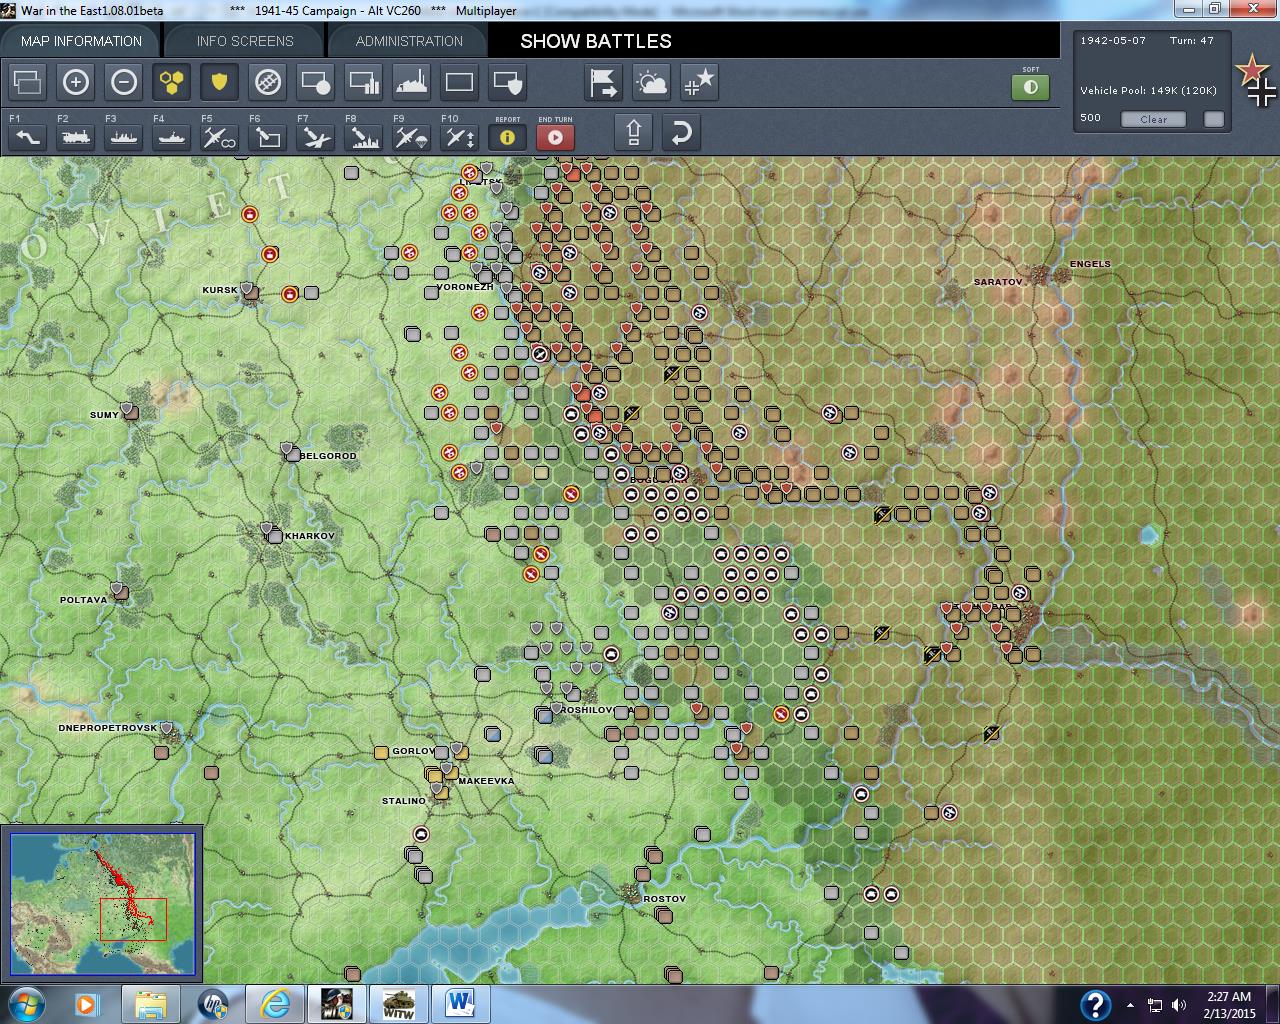Click the up arrow toolbar icon

634,133
